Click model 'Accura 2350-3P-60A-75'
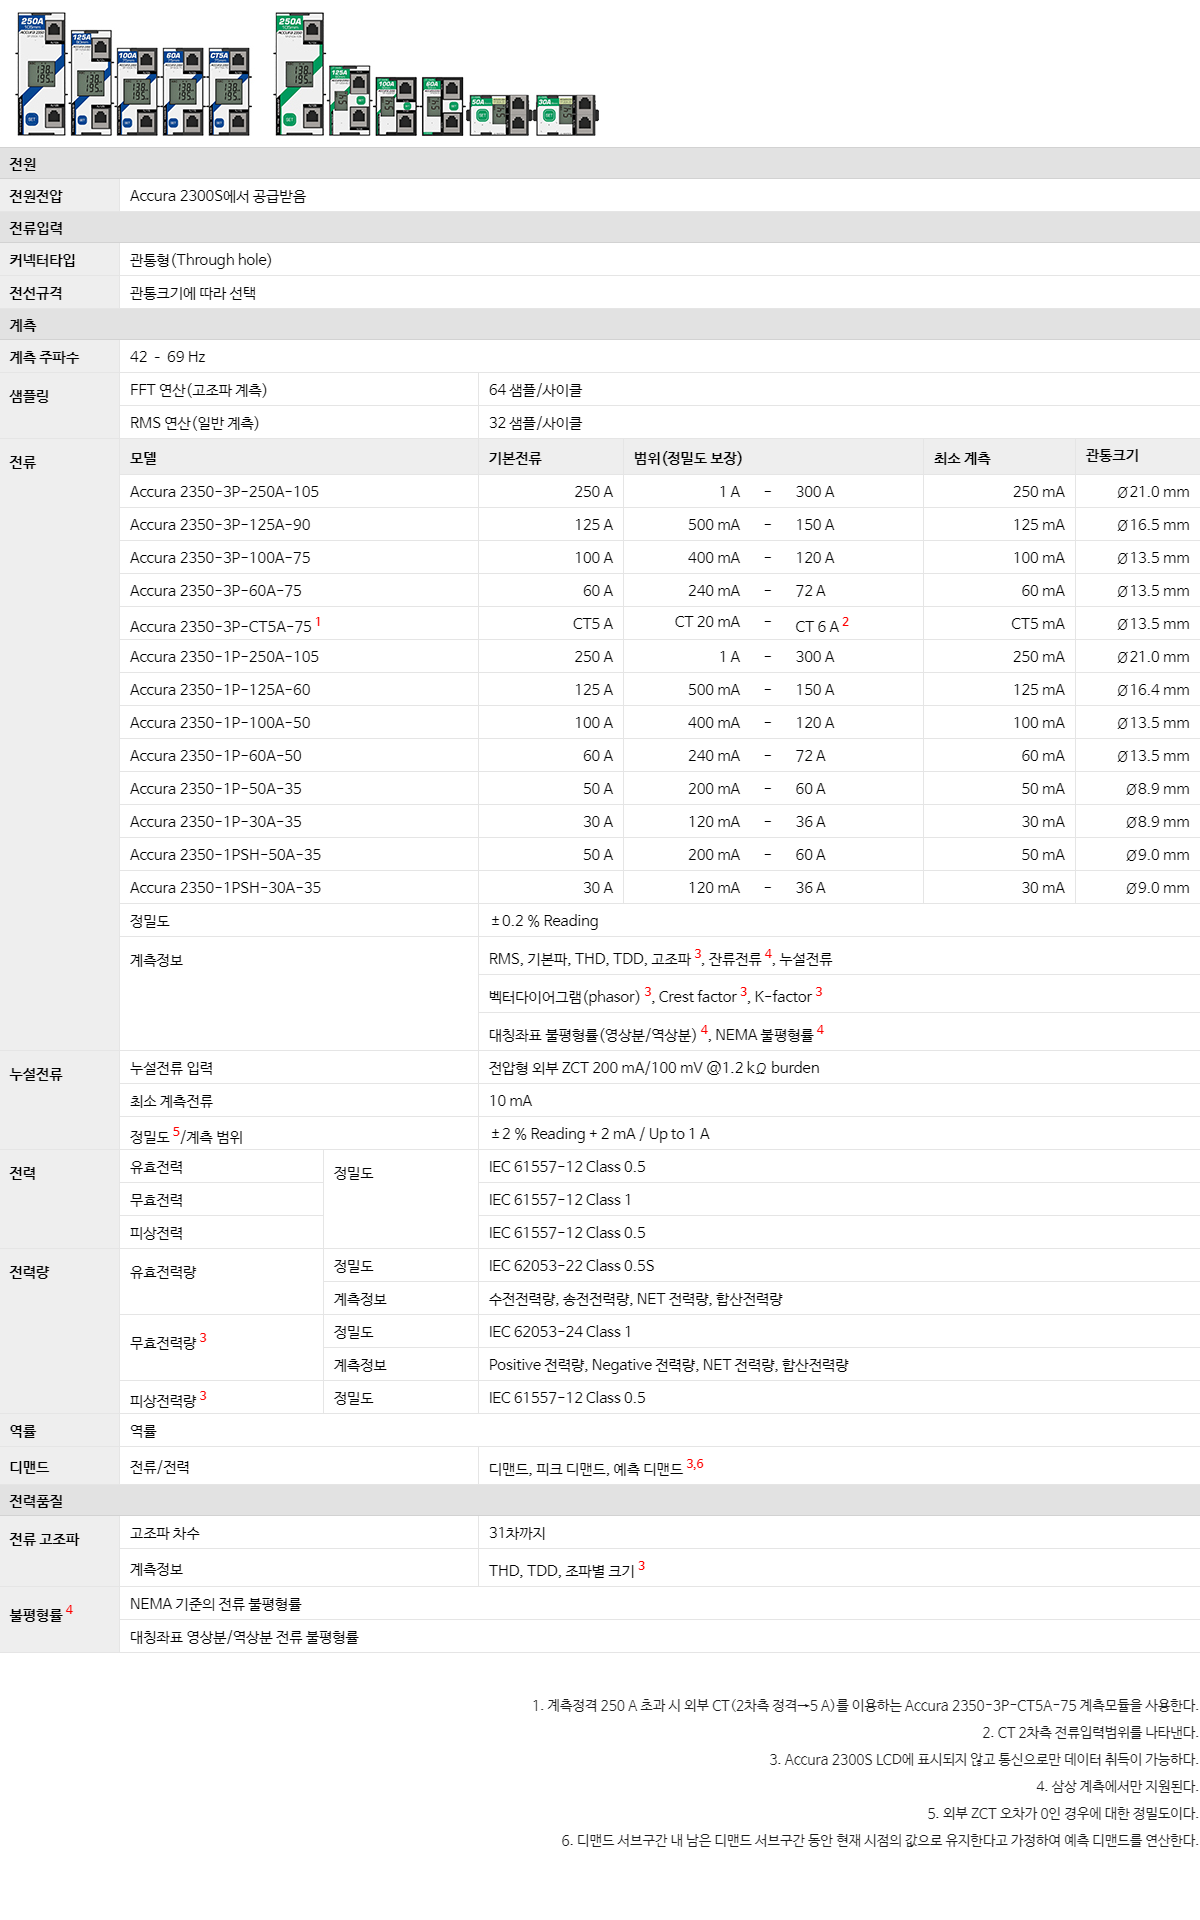The height and width of the screenshot is (1920, 1200). pos(216,591)
